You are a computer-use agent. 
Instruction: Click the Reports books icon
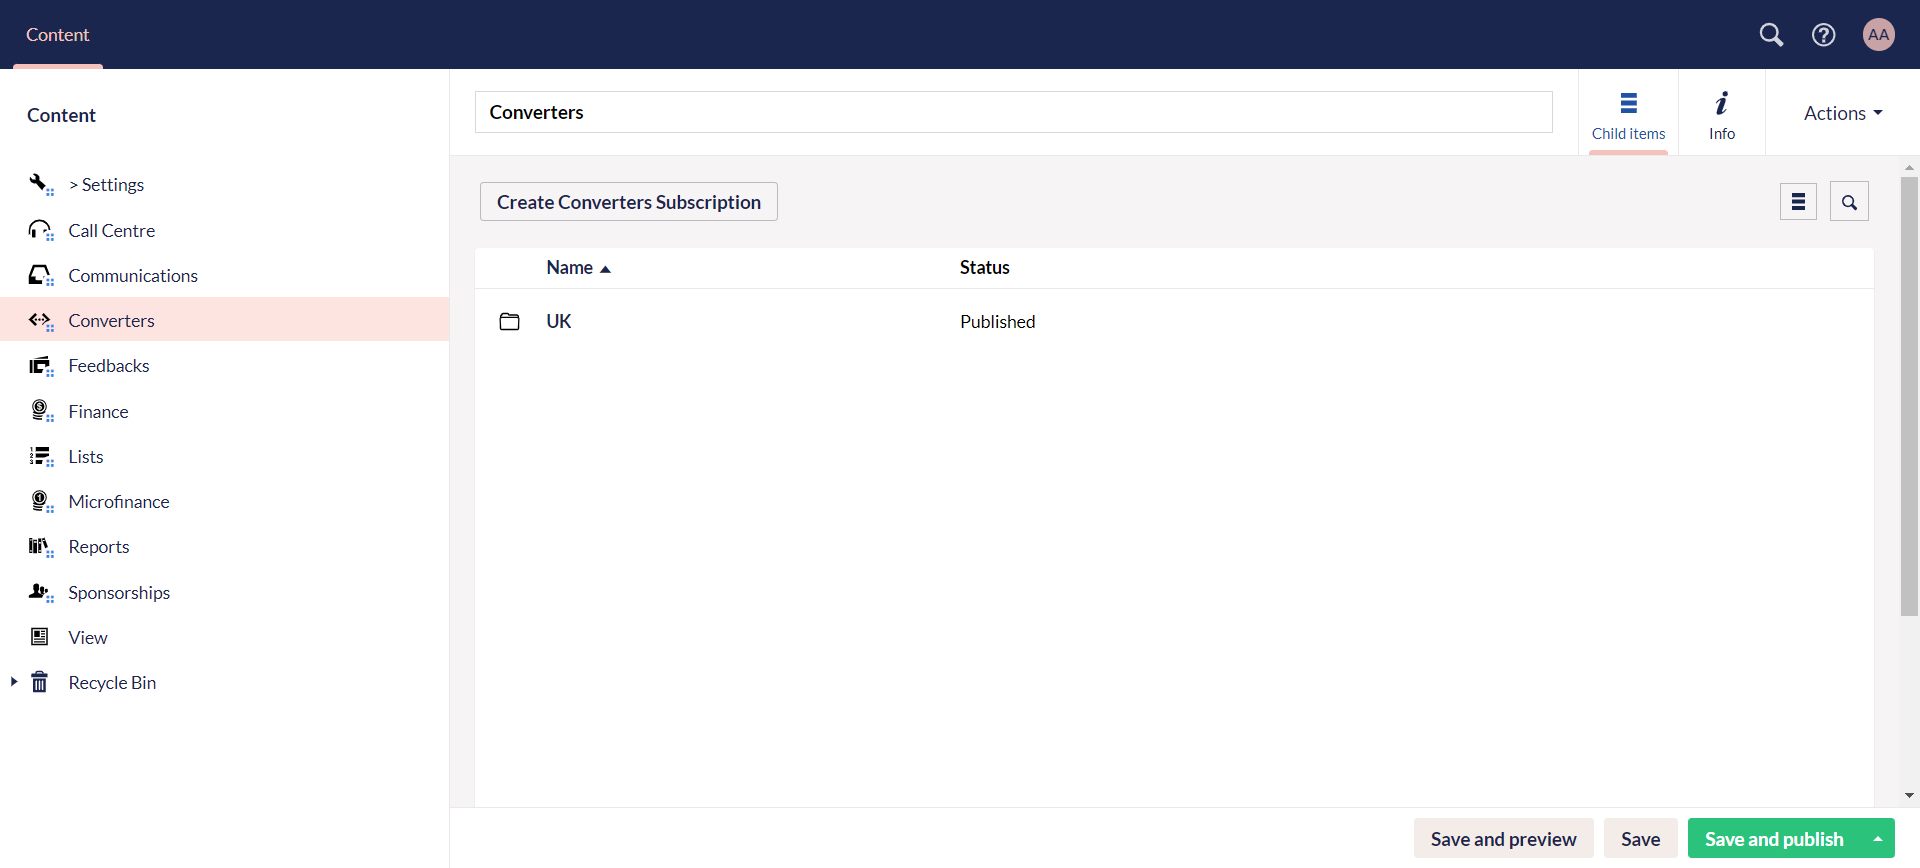[x=40, y=547]
